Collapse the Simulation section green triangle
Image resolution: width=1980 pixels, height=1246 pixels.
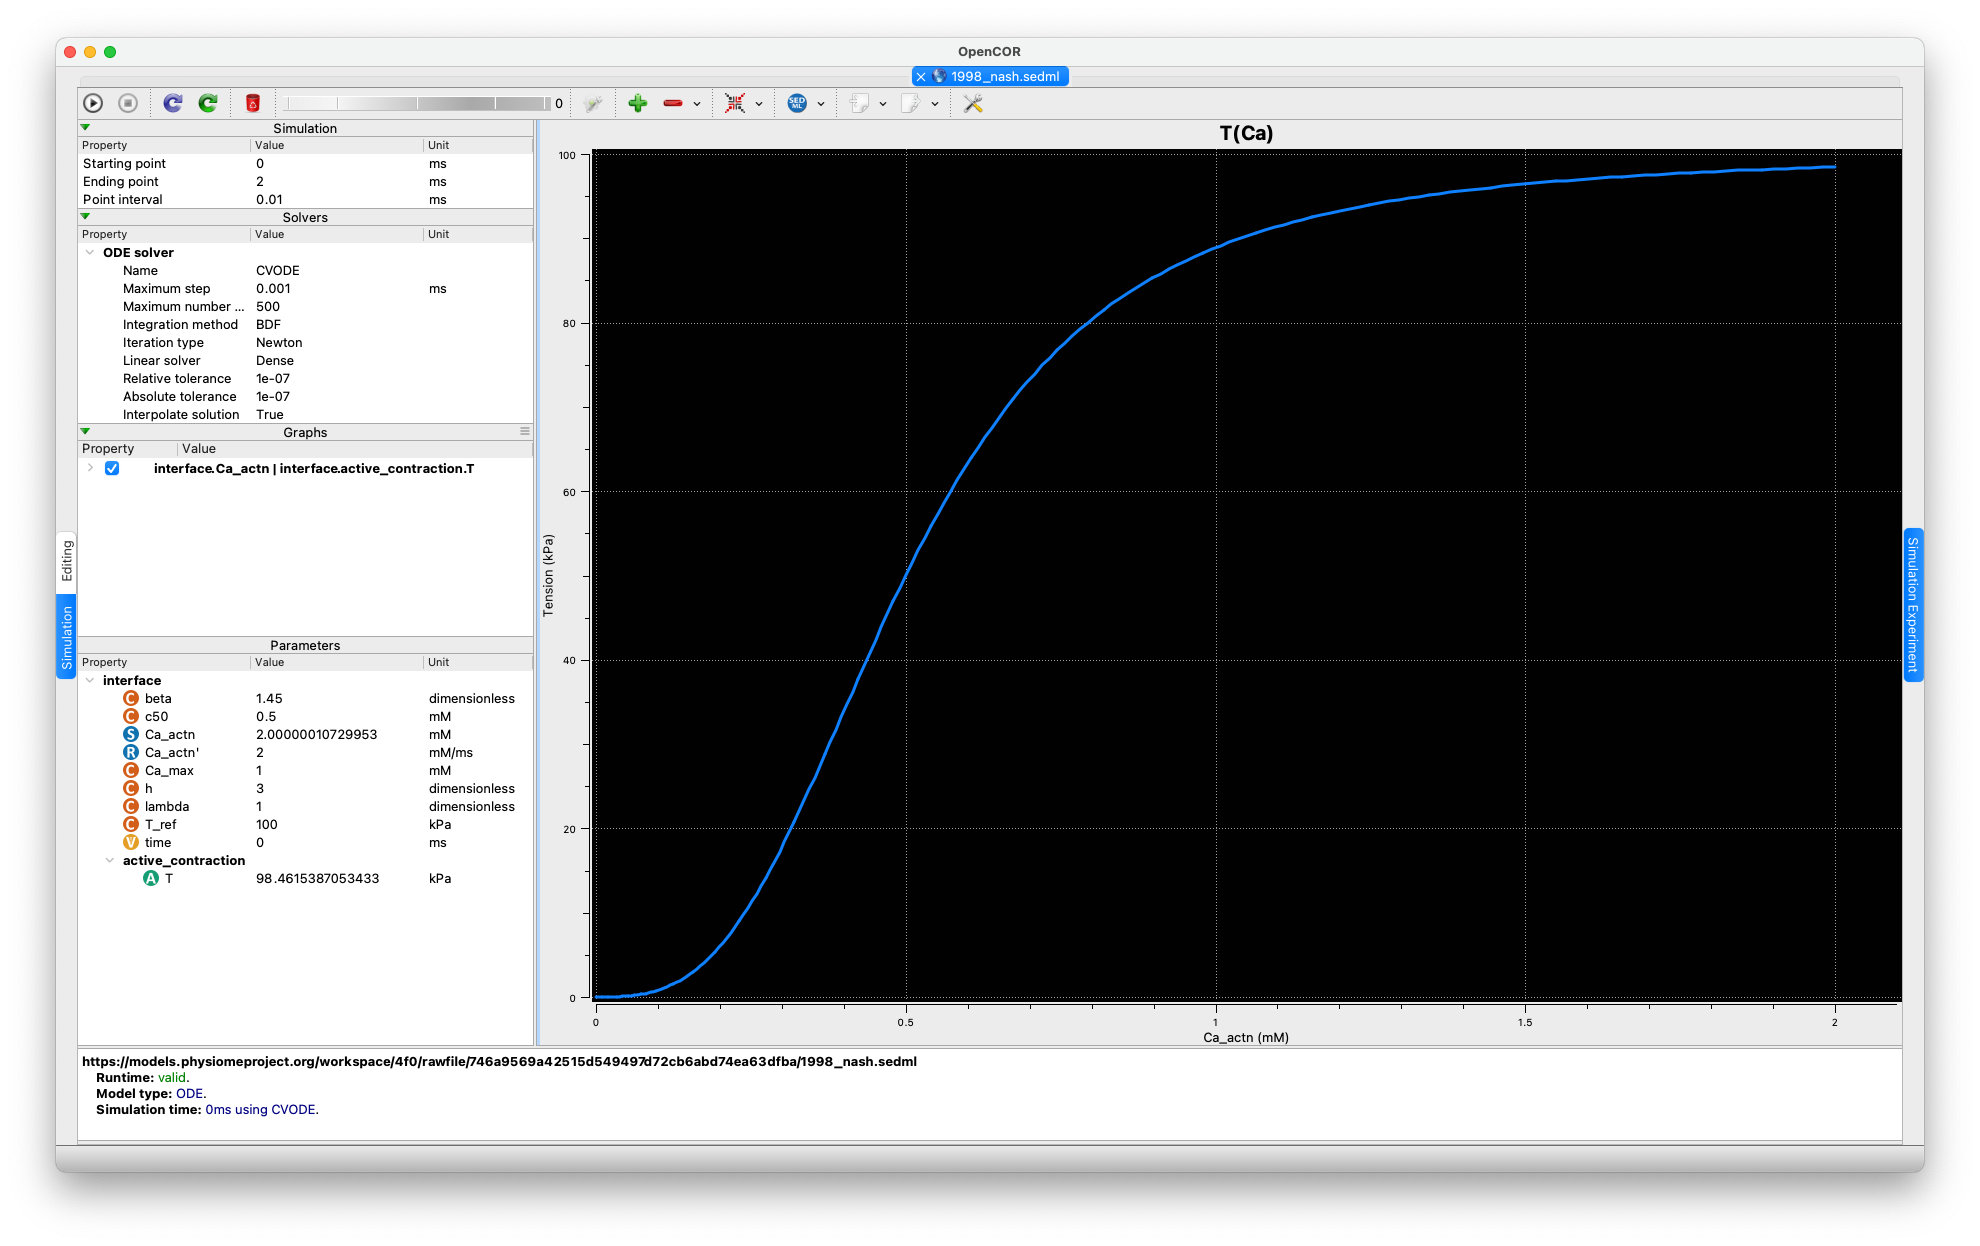tap(85, 128)
